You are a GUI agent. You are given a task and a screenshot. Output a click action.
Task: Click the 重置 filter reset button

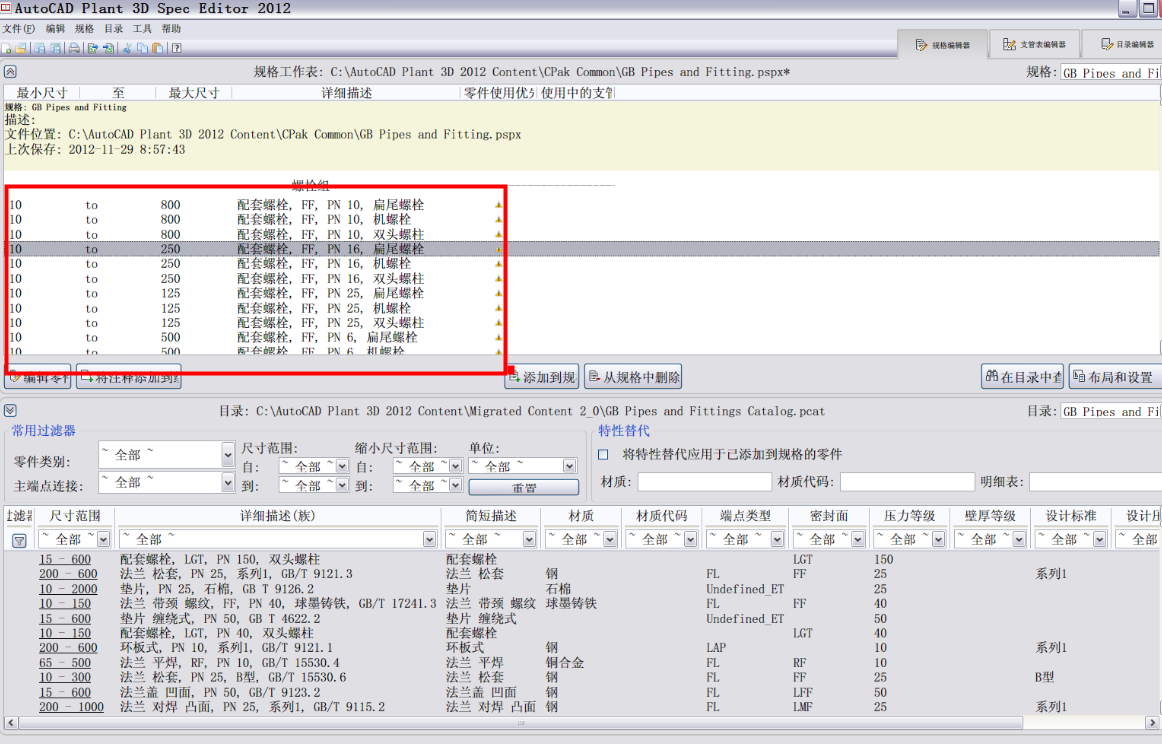524,488
